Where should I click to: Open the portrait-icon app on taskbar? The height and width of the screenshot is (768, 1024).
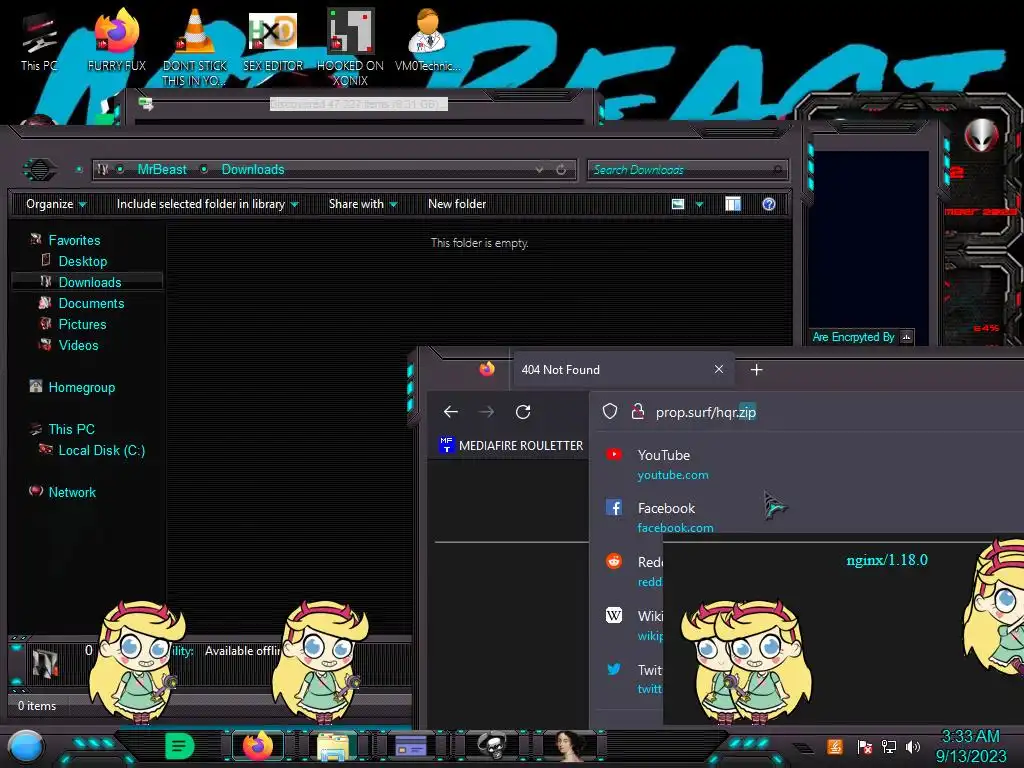[x=570, y=746]
